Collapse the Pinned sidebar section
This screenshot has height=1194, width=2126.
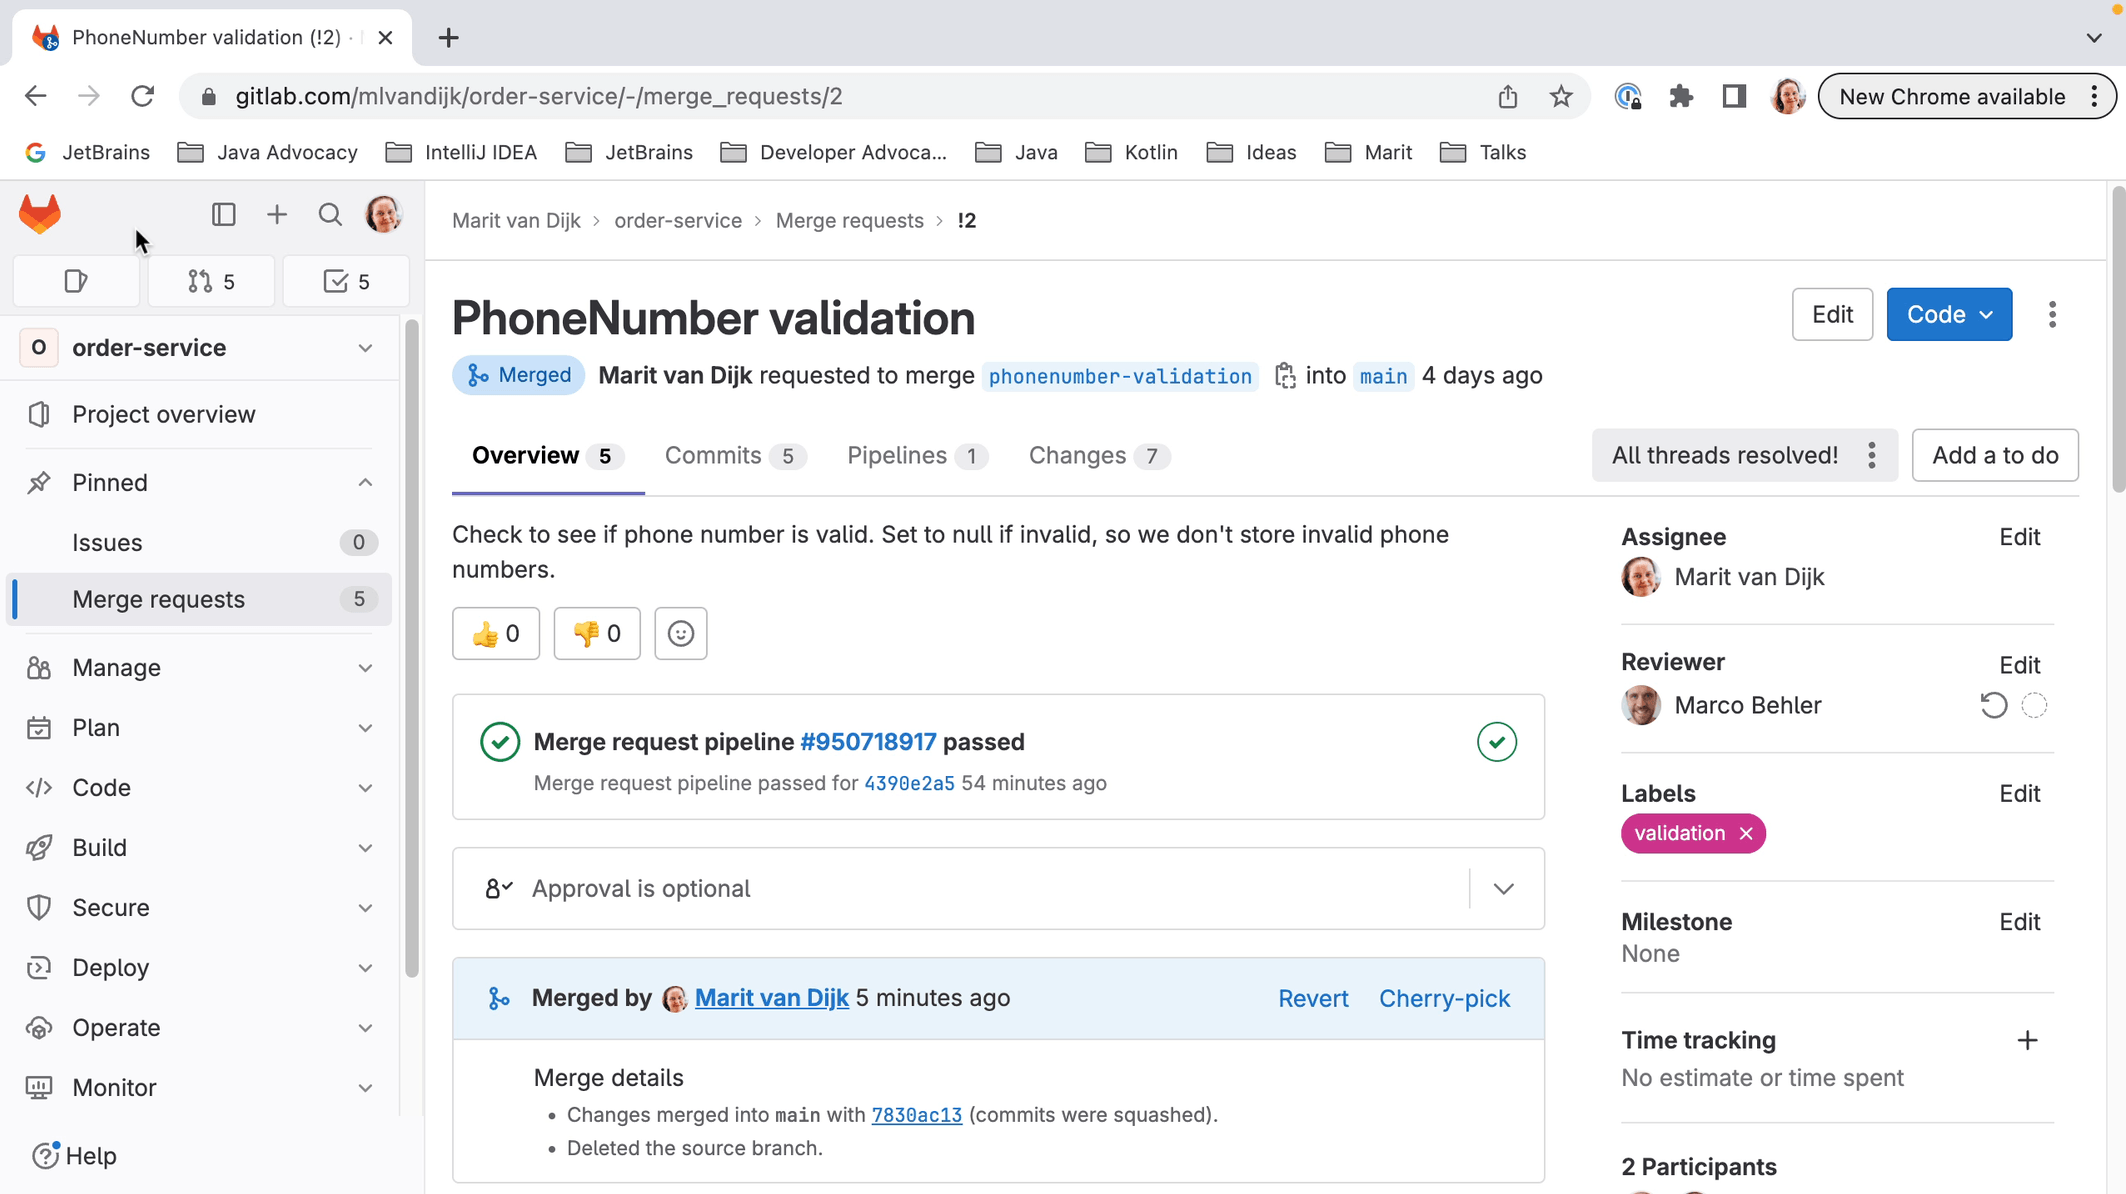(x=365, y=483)
